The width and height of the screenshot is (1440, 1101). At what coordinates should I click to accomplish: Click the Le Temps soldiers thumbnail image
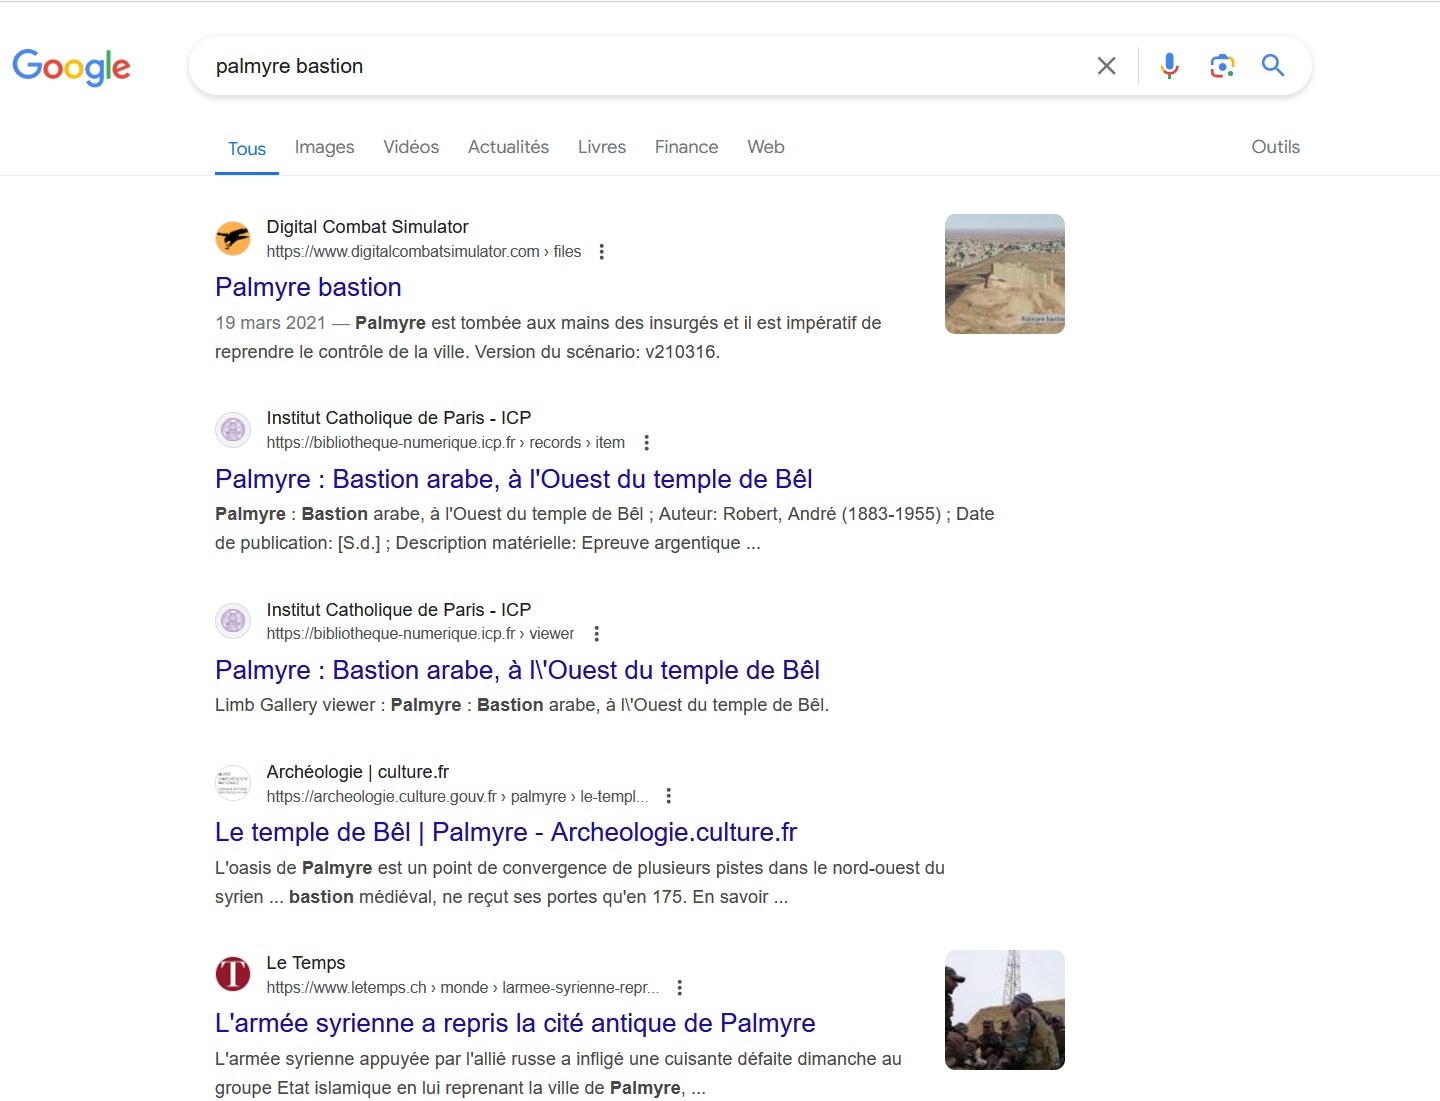point(1005,1010)
